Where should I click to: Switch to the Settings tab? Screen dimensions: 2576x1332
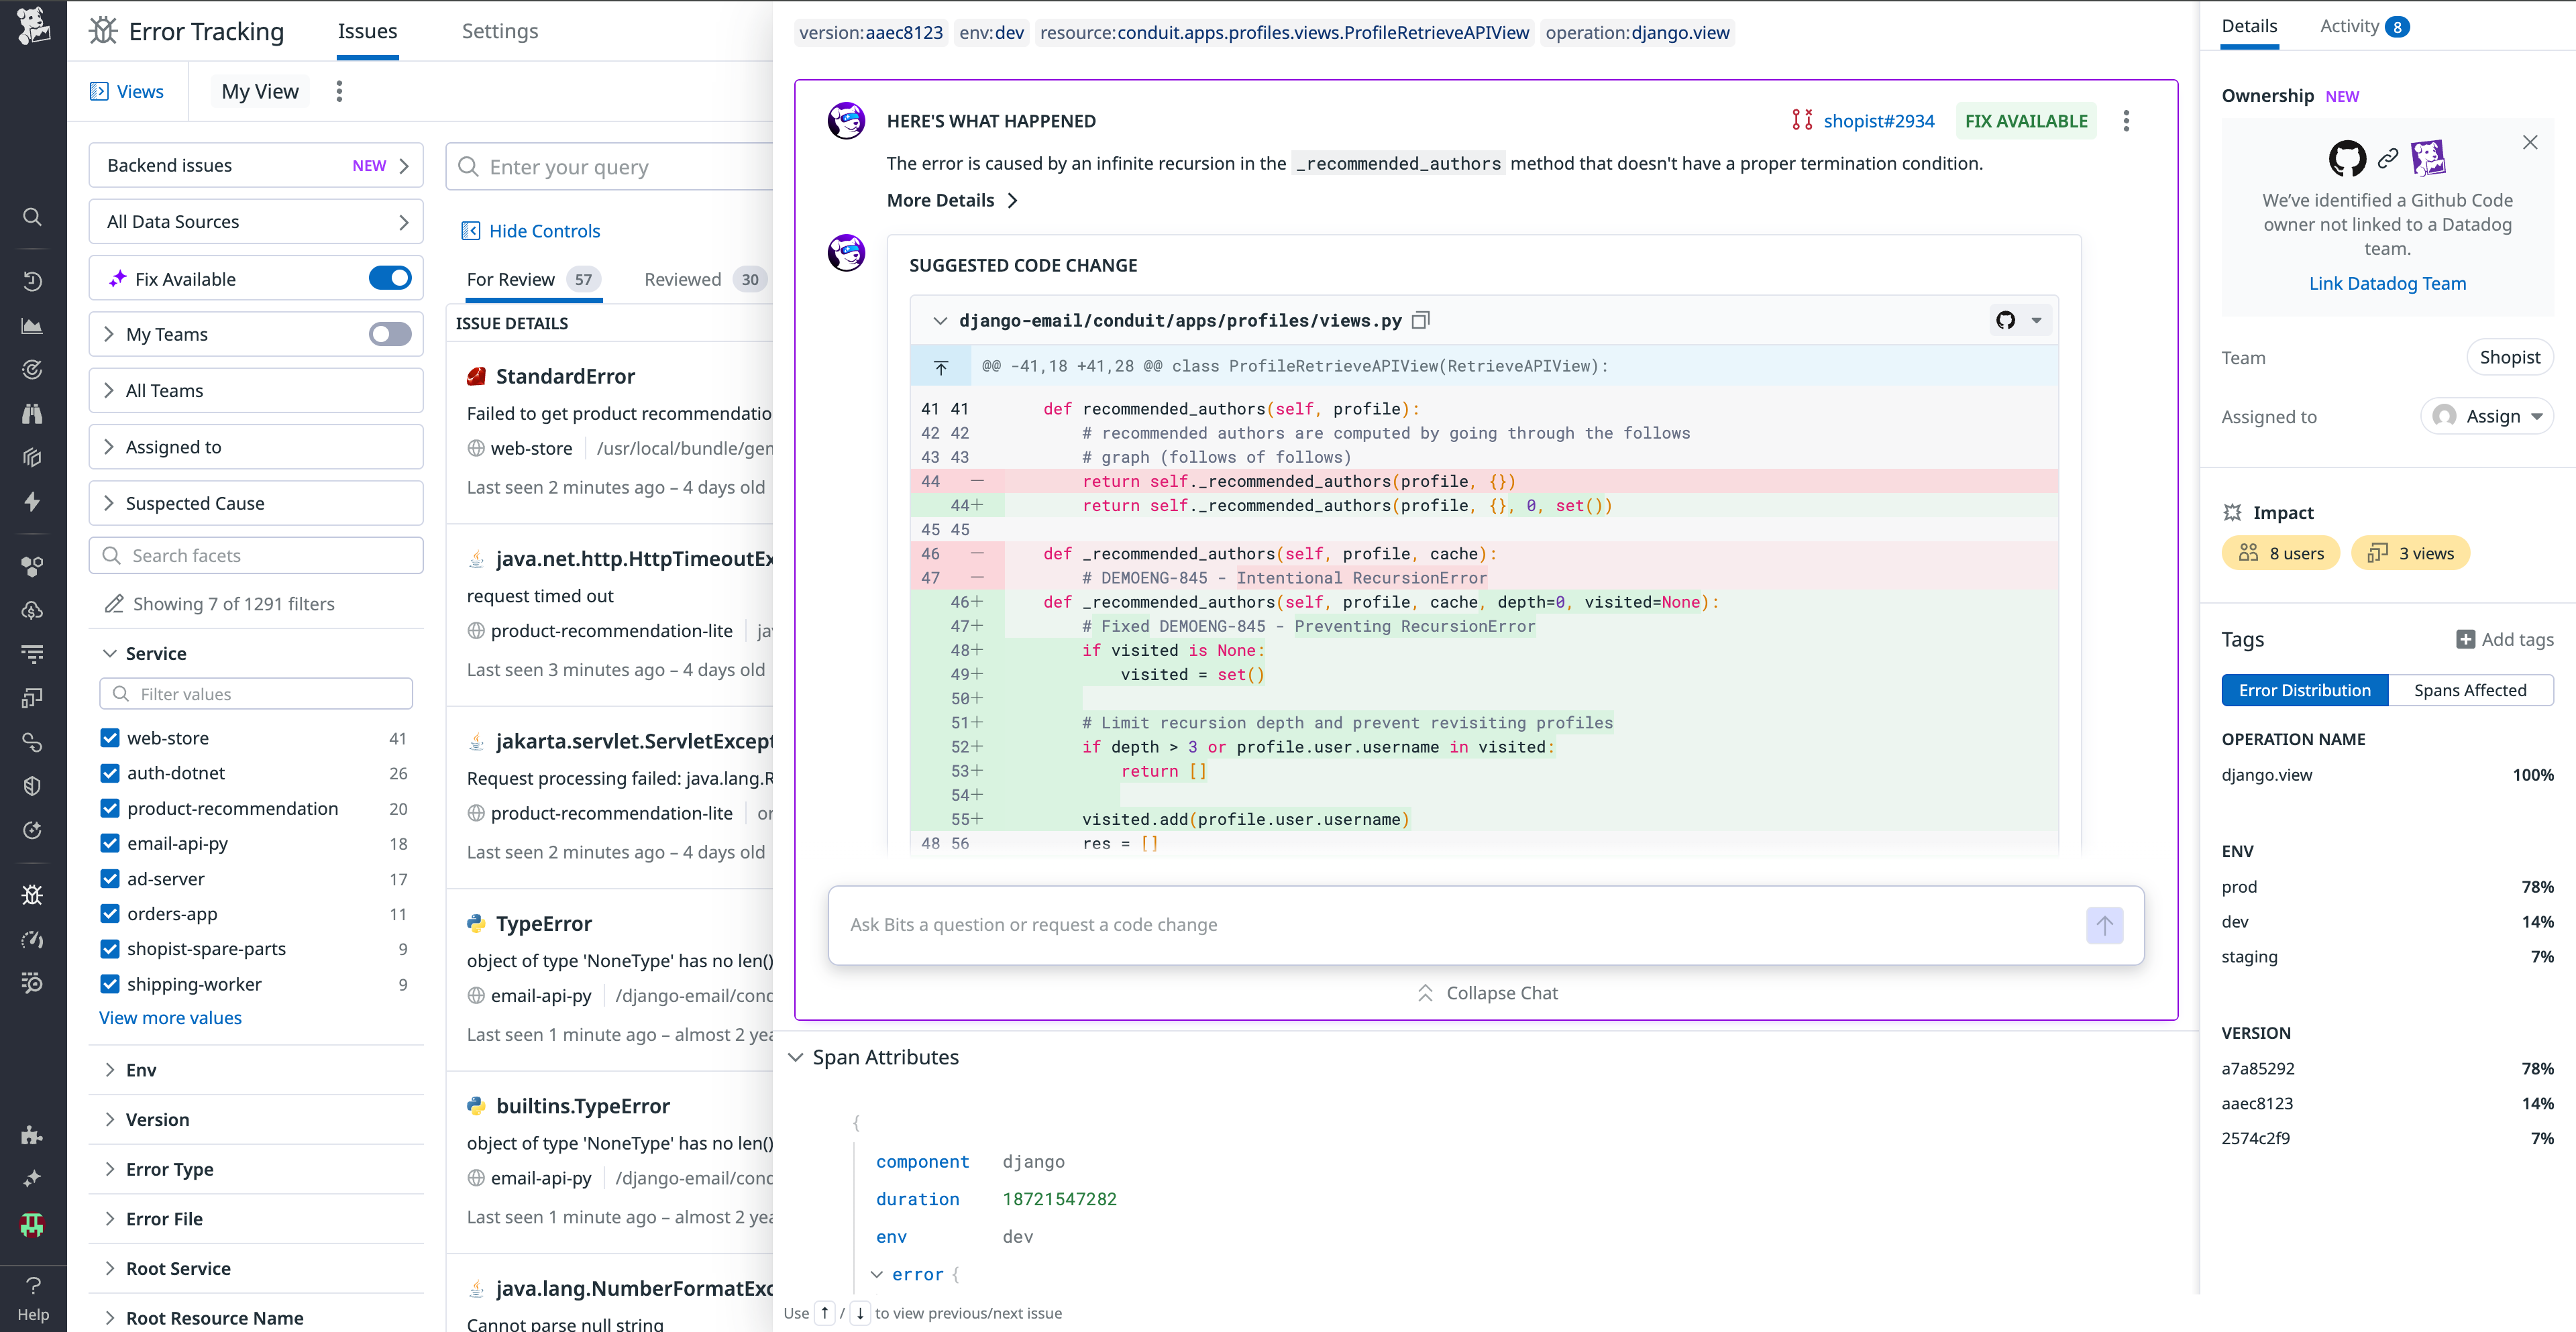(x=500, y=31)
